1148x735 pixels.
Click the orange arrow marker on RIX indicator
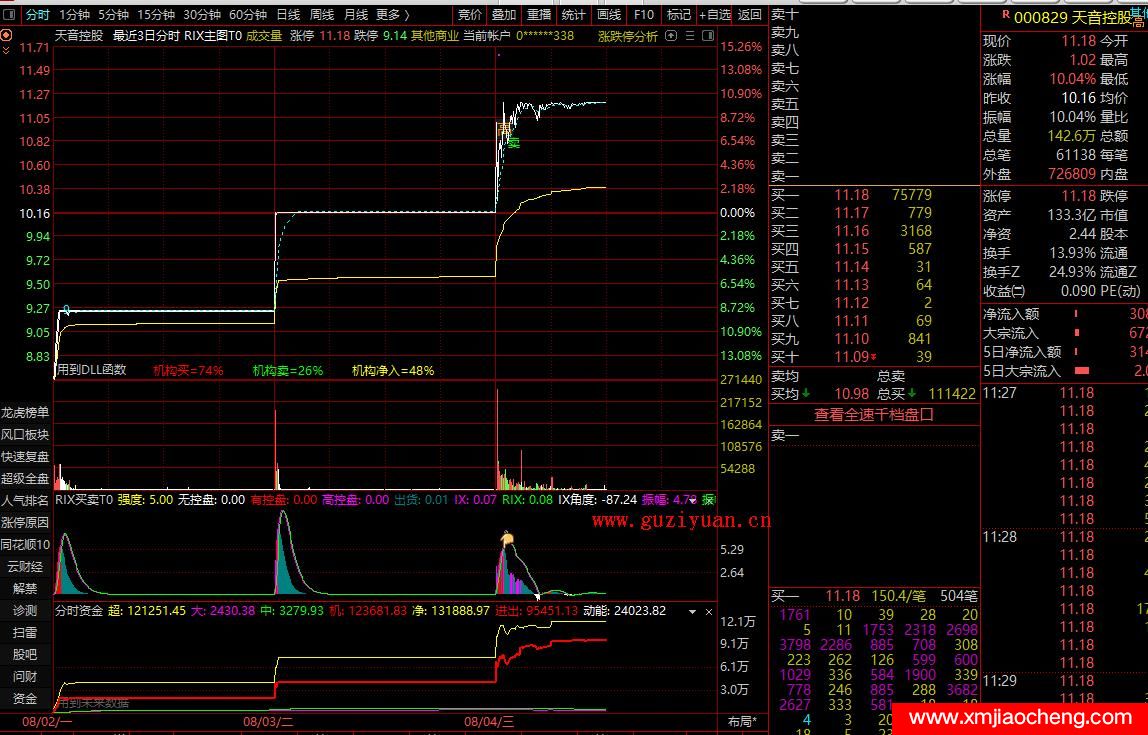click(x=507, y=540)
